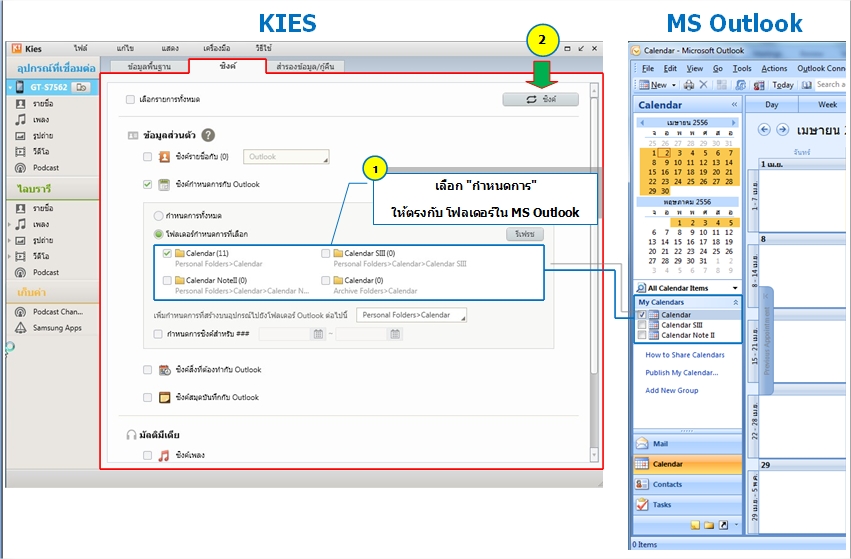The width and height of the screenshot is (851, 559).
Task: Enable sync to-do with Outlook checkbox
Action: coord(148,370)
